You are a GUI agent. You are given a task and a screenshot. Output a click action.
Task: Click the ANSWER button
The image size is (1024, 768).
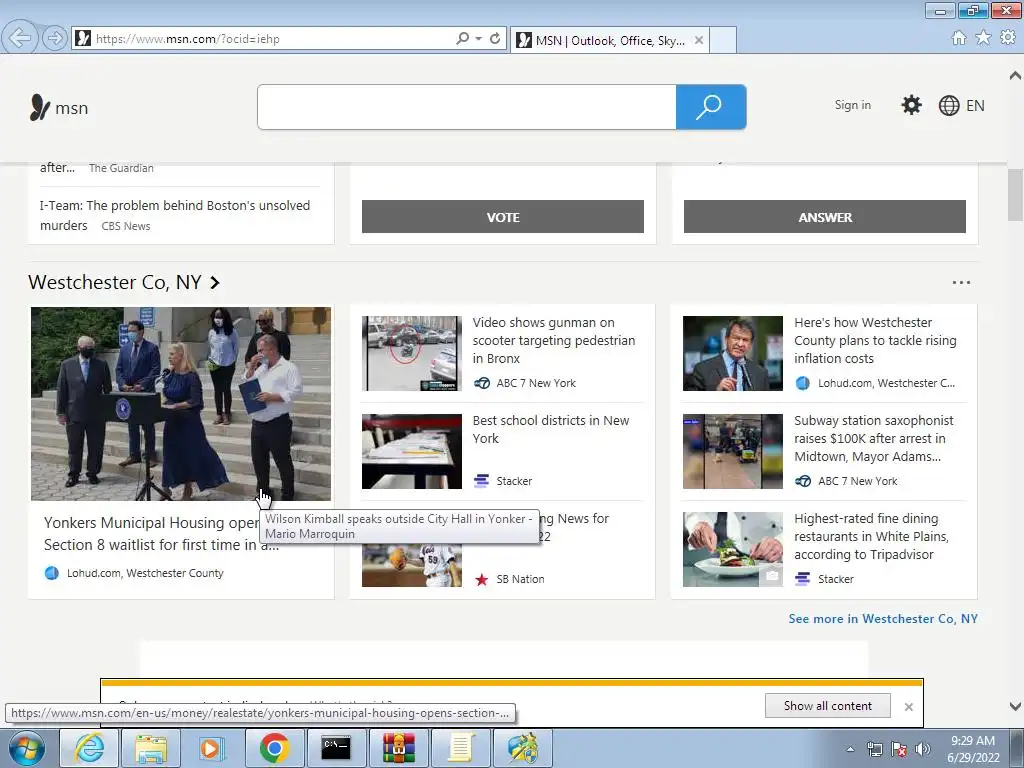[x=825, y=217]
